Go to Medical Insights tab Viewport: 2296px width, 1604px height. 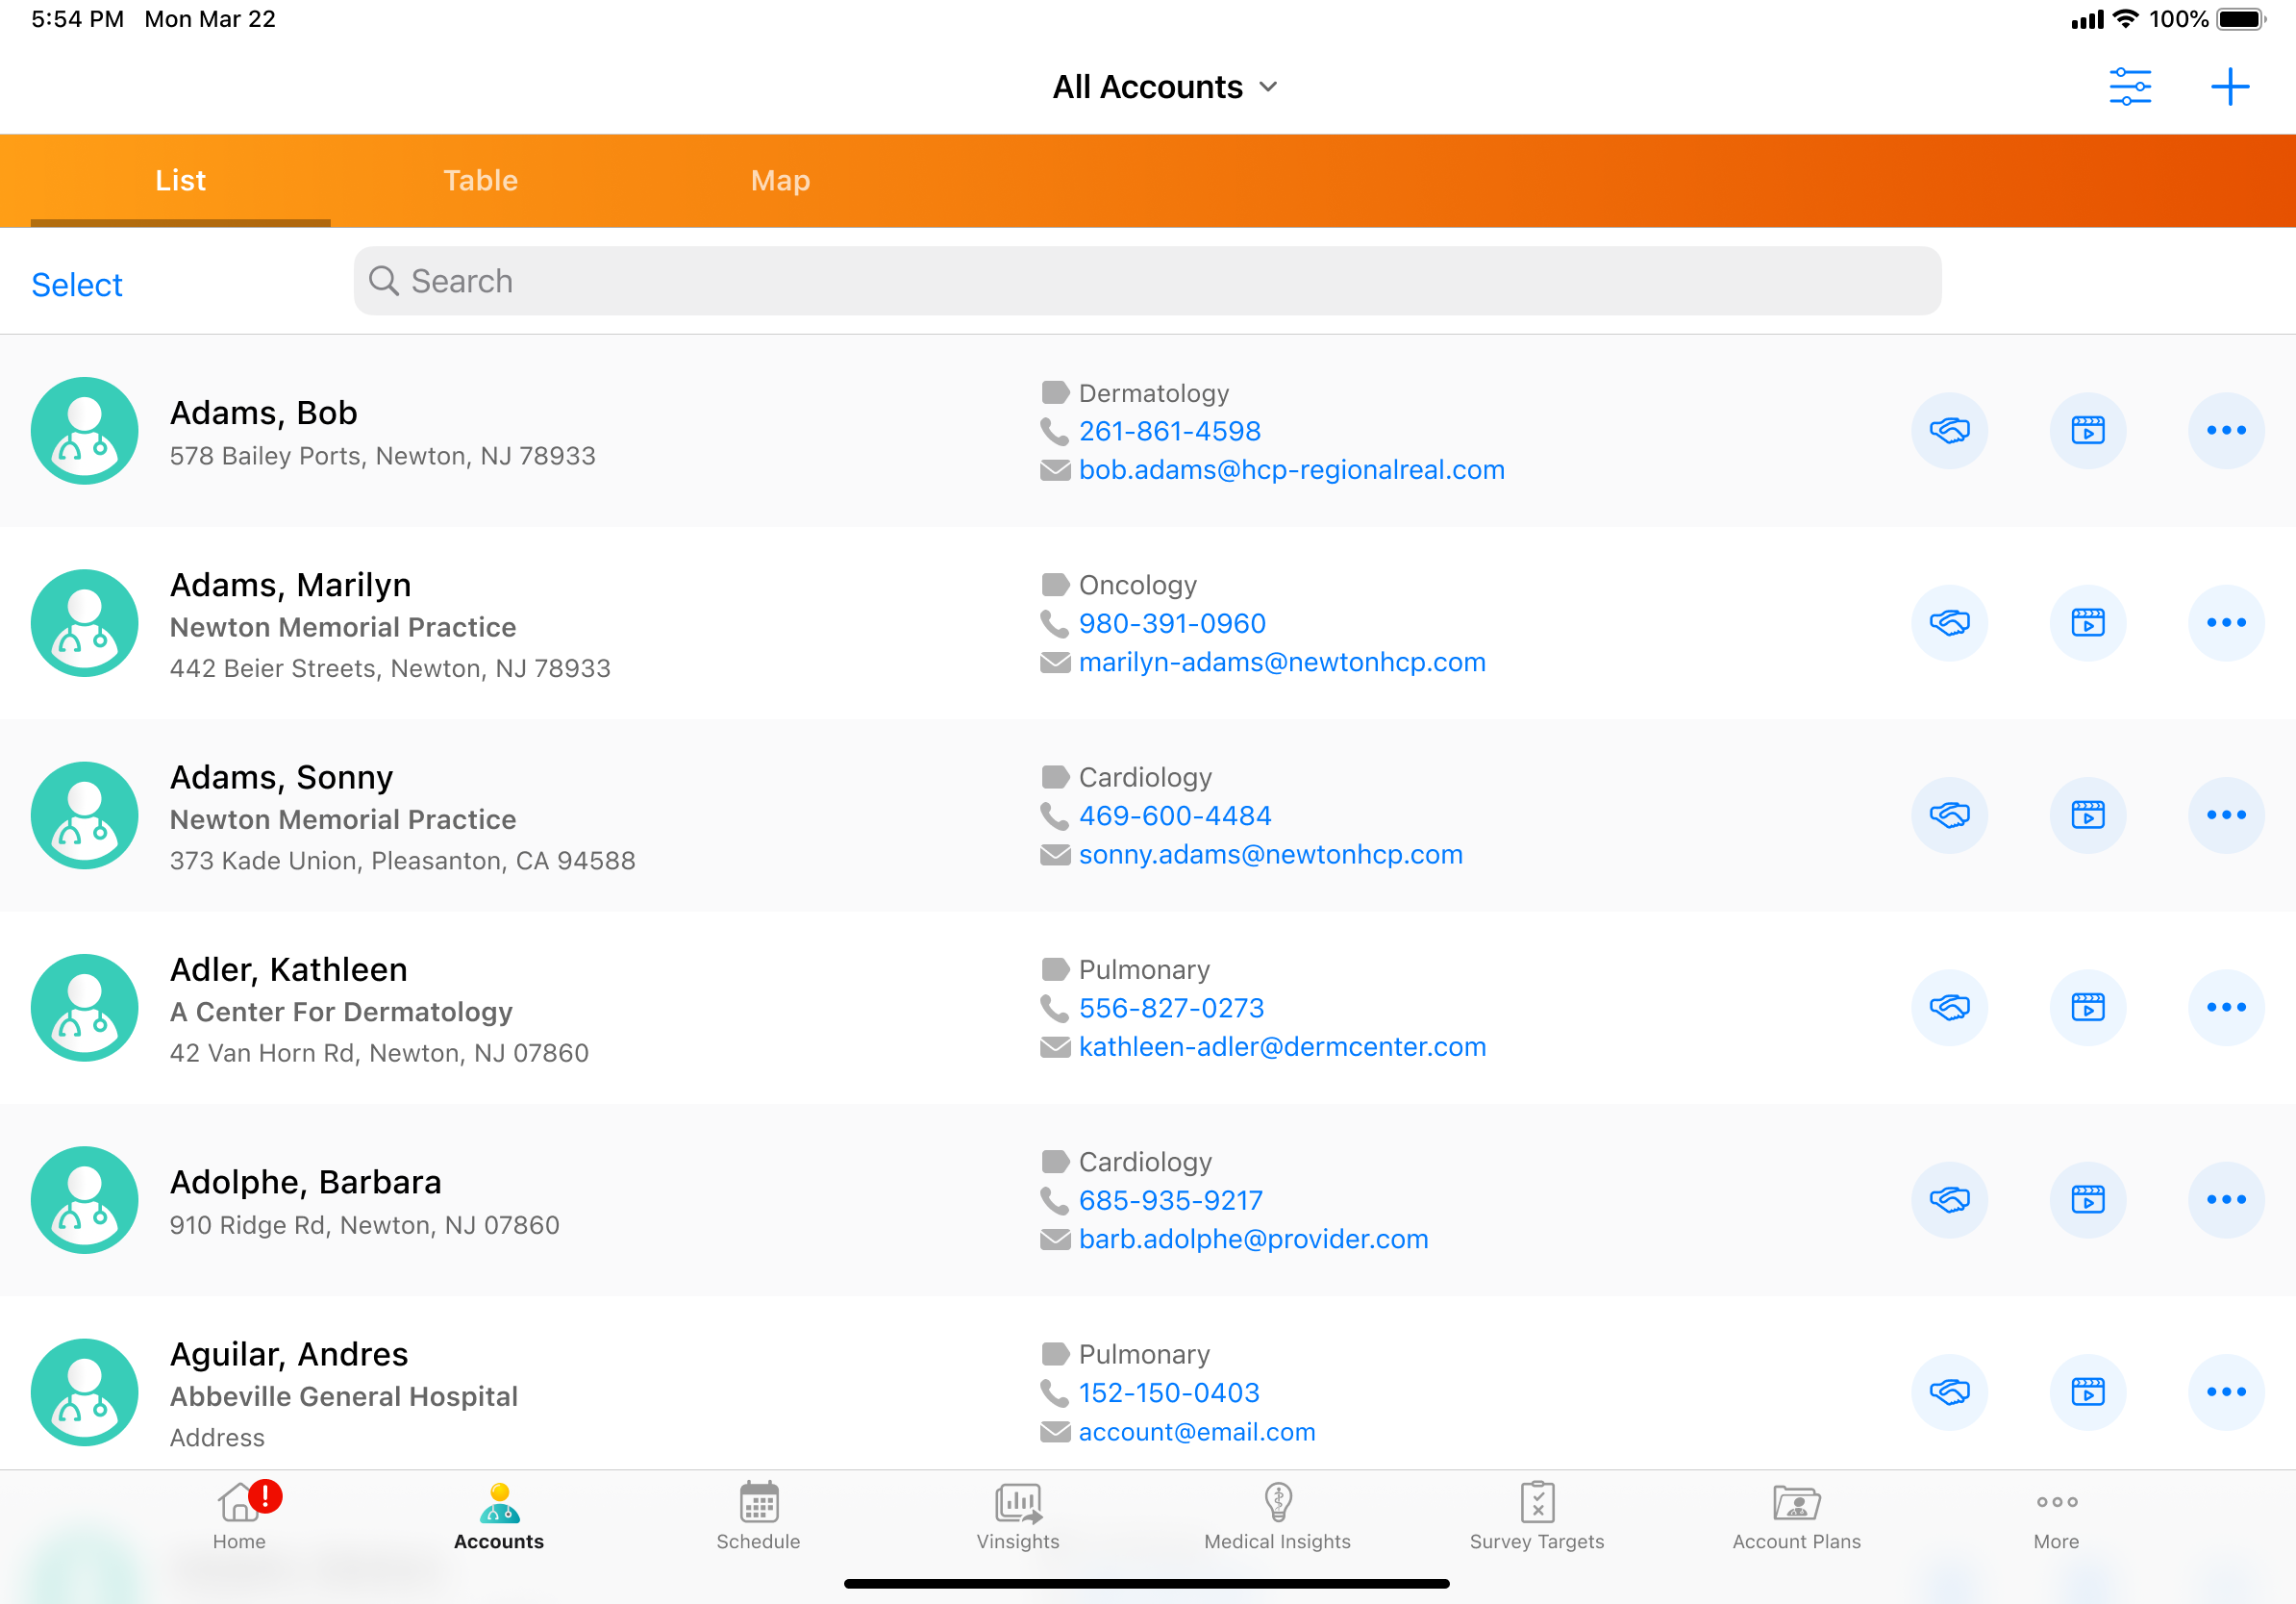click(1277, 1516)
